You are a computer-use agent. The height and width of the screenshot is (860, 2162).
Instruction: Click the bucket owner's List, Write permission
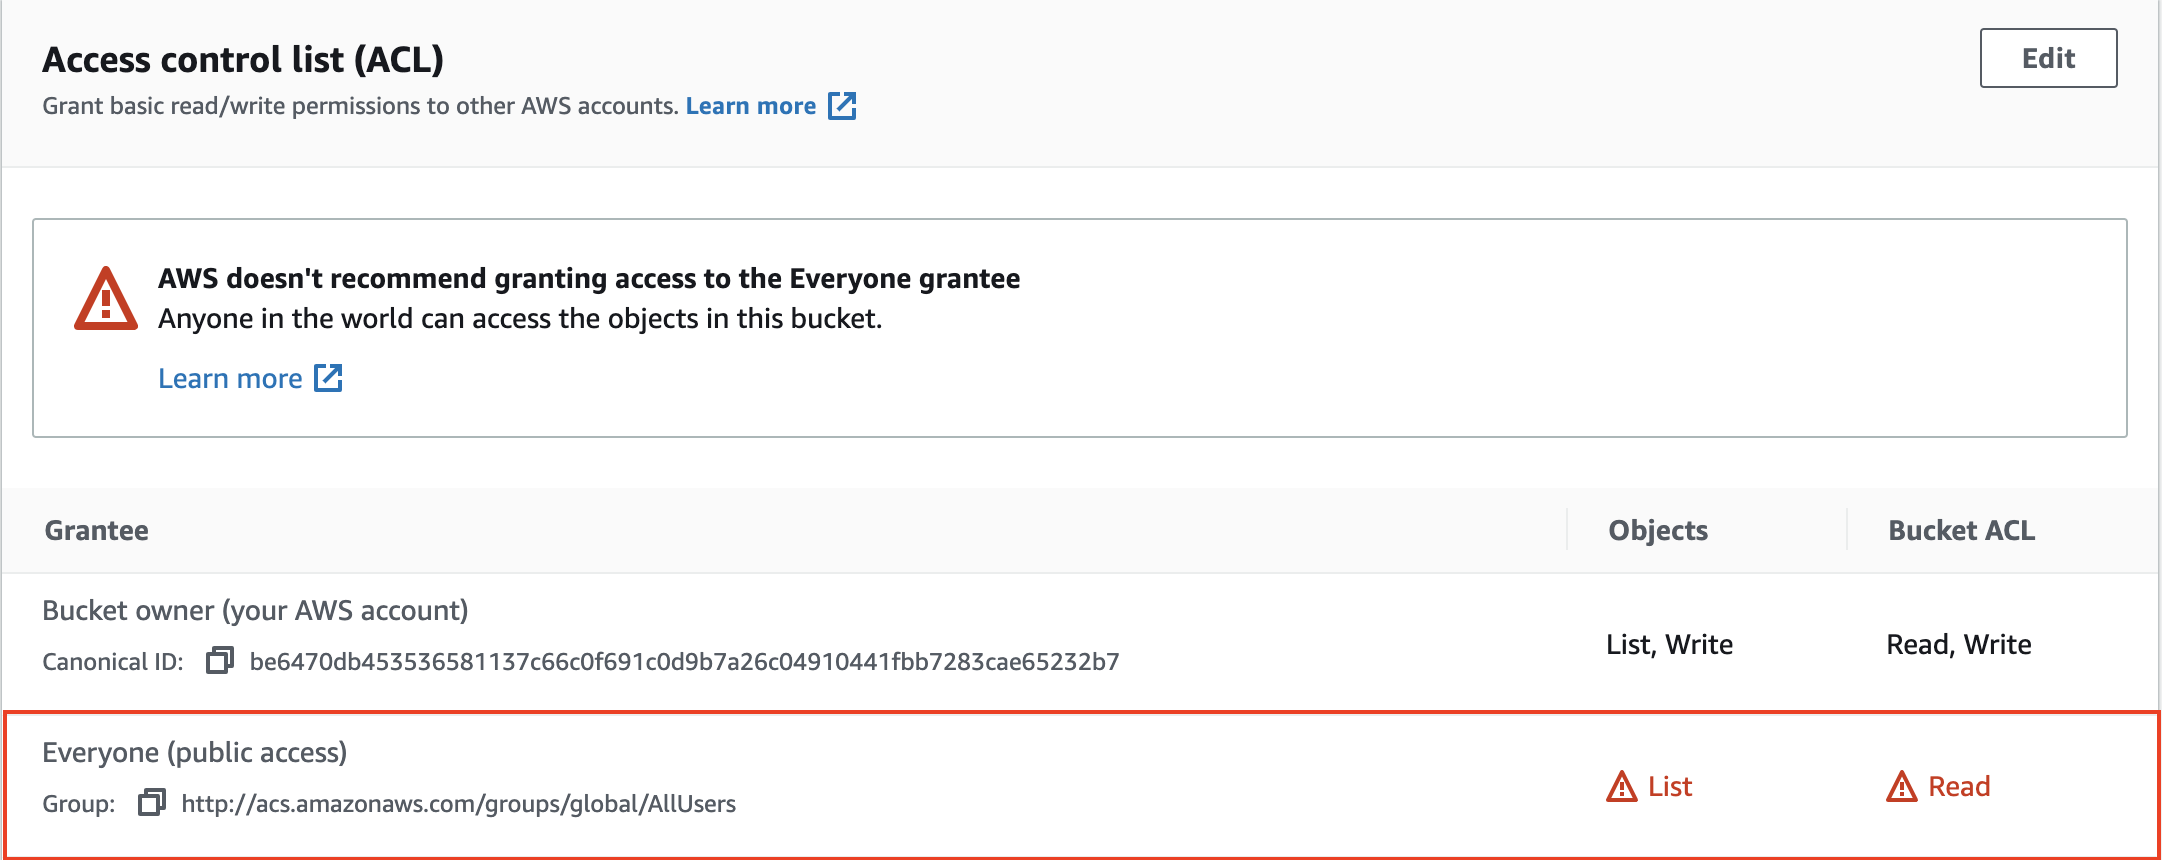tap(1669, 645)
